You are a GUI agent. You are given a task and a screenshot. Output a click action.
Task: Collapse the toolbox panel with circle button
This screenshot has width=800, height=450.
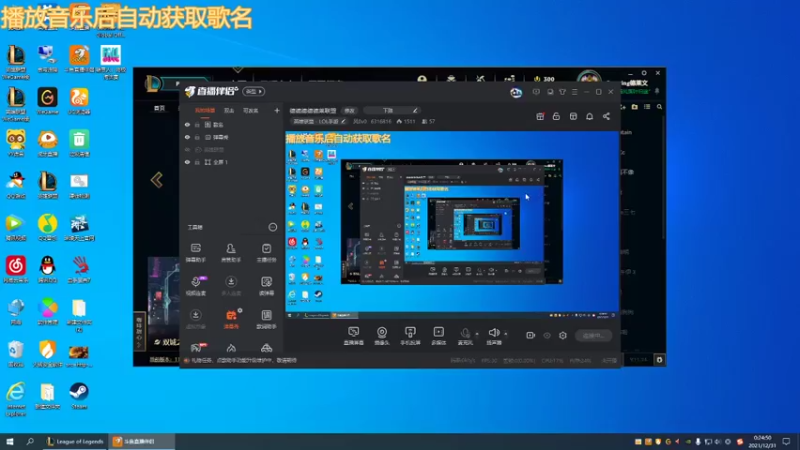tap(272, 227)
